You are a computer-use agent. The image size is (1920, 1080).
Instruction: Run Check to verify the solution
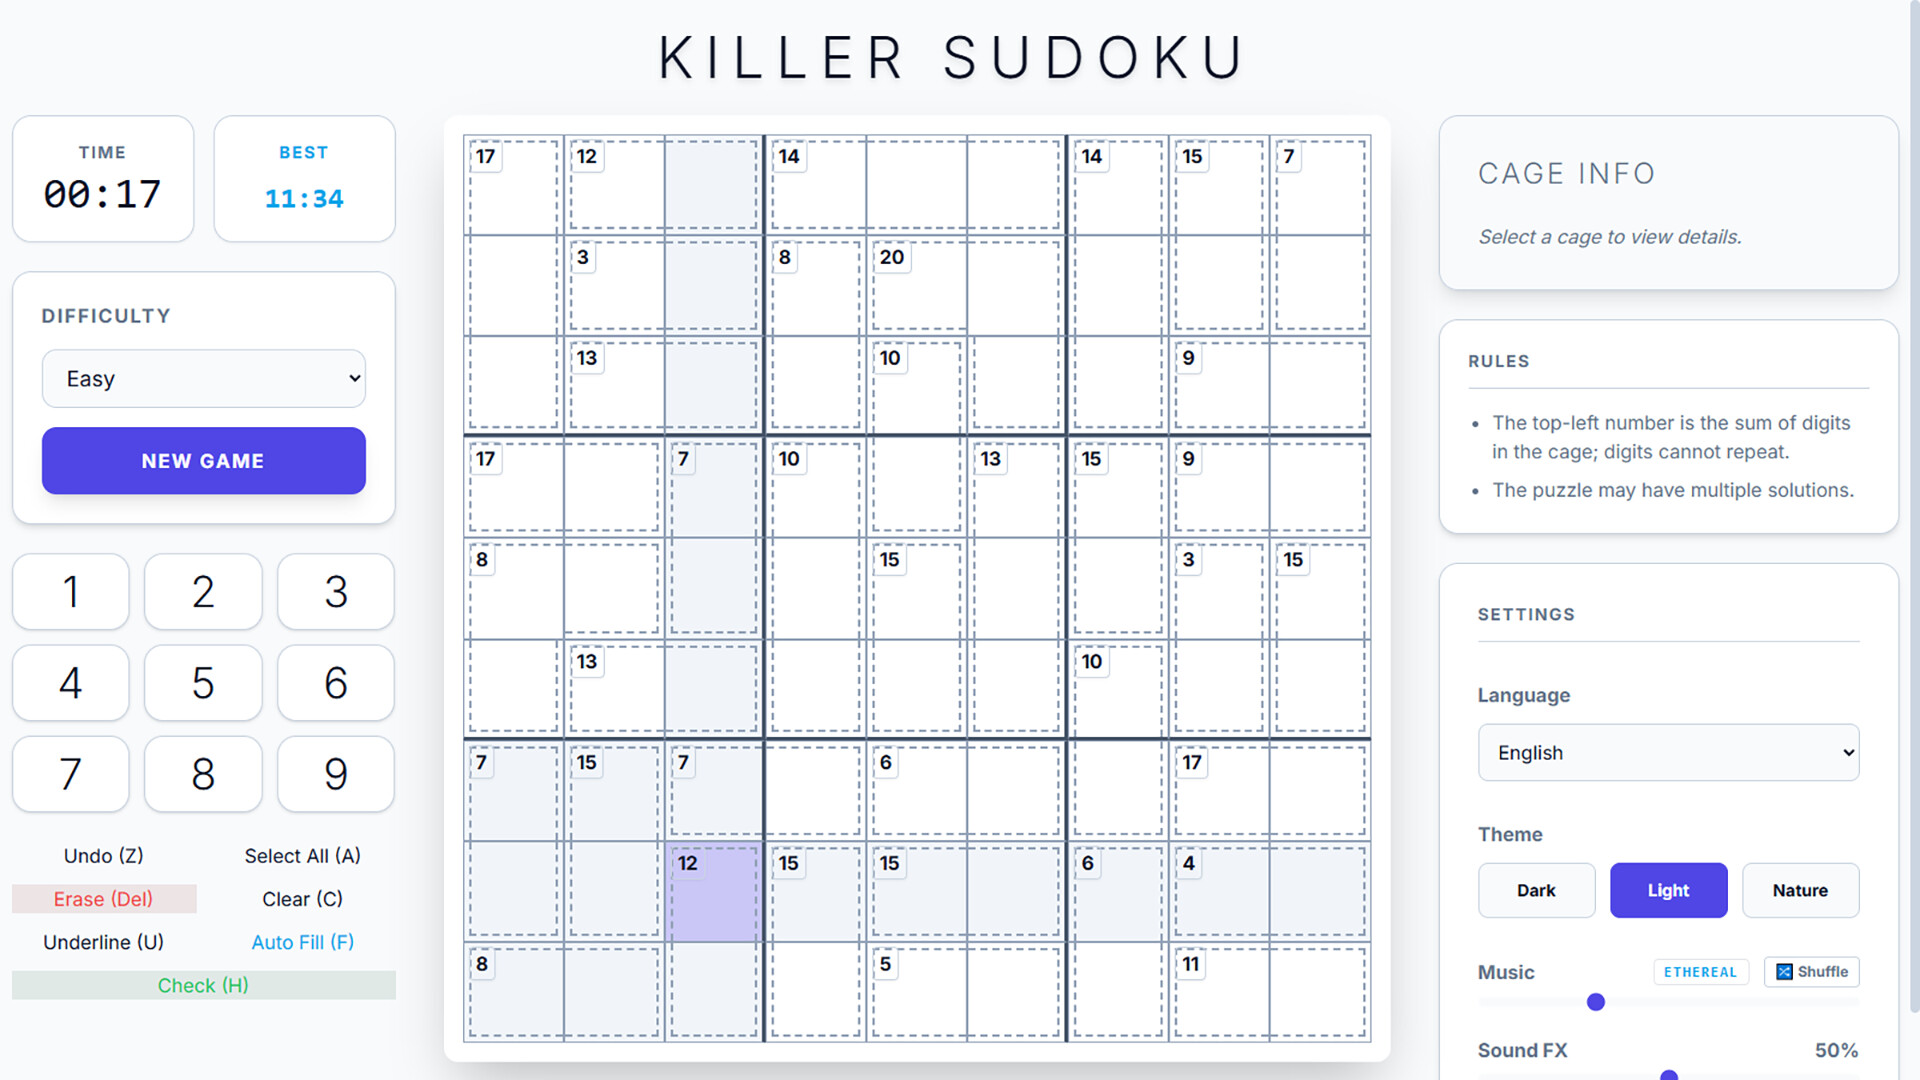203,985
